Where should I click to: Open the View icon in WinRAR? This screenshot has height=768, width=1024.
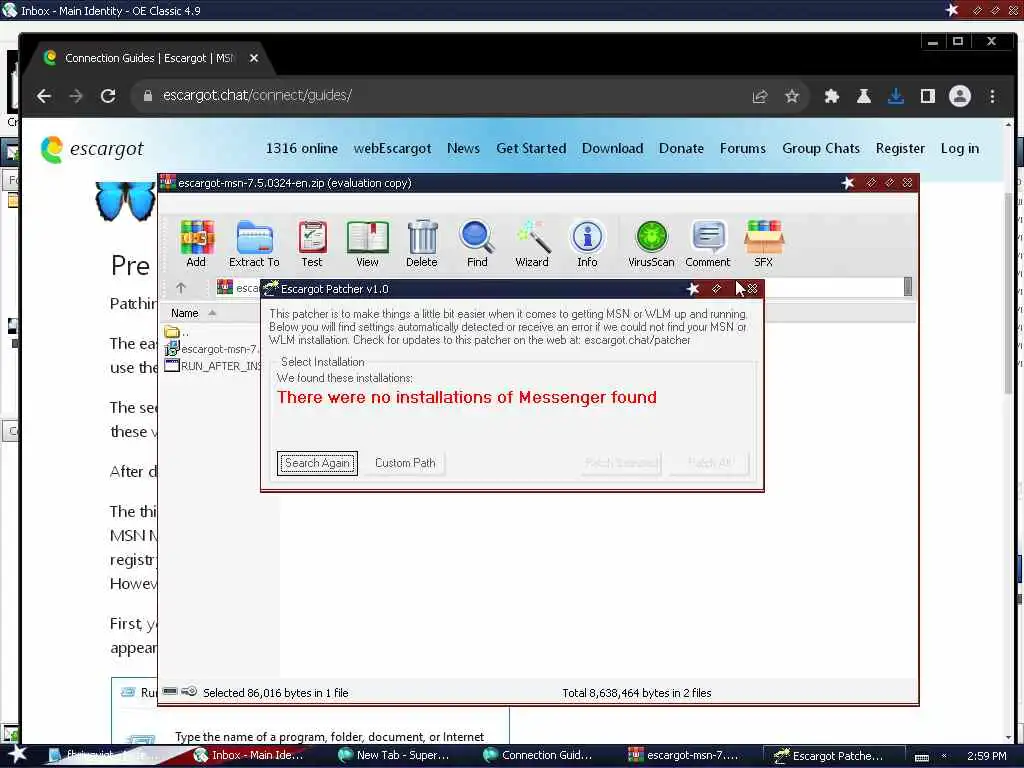367,244
